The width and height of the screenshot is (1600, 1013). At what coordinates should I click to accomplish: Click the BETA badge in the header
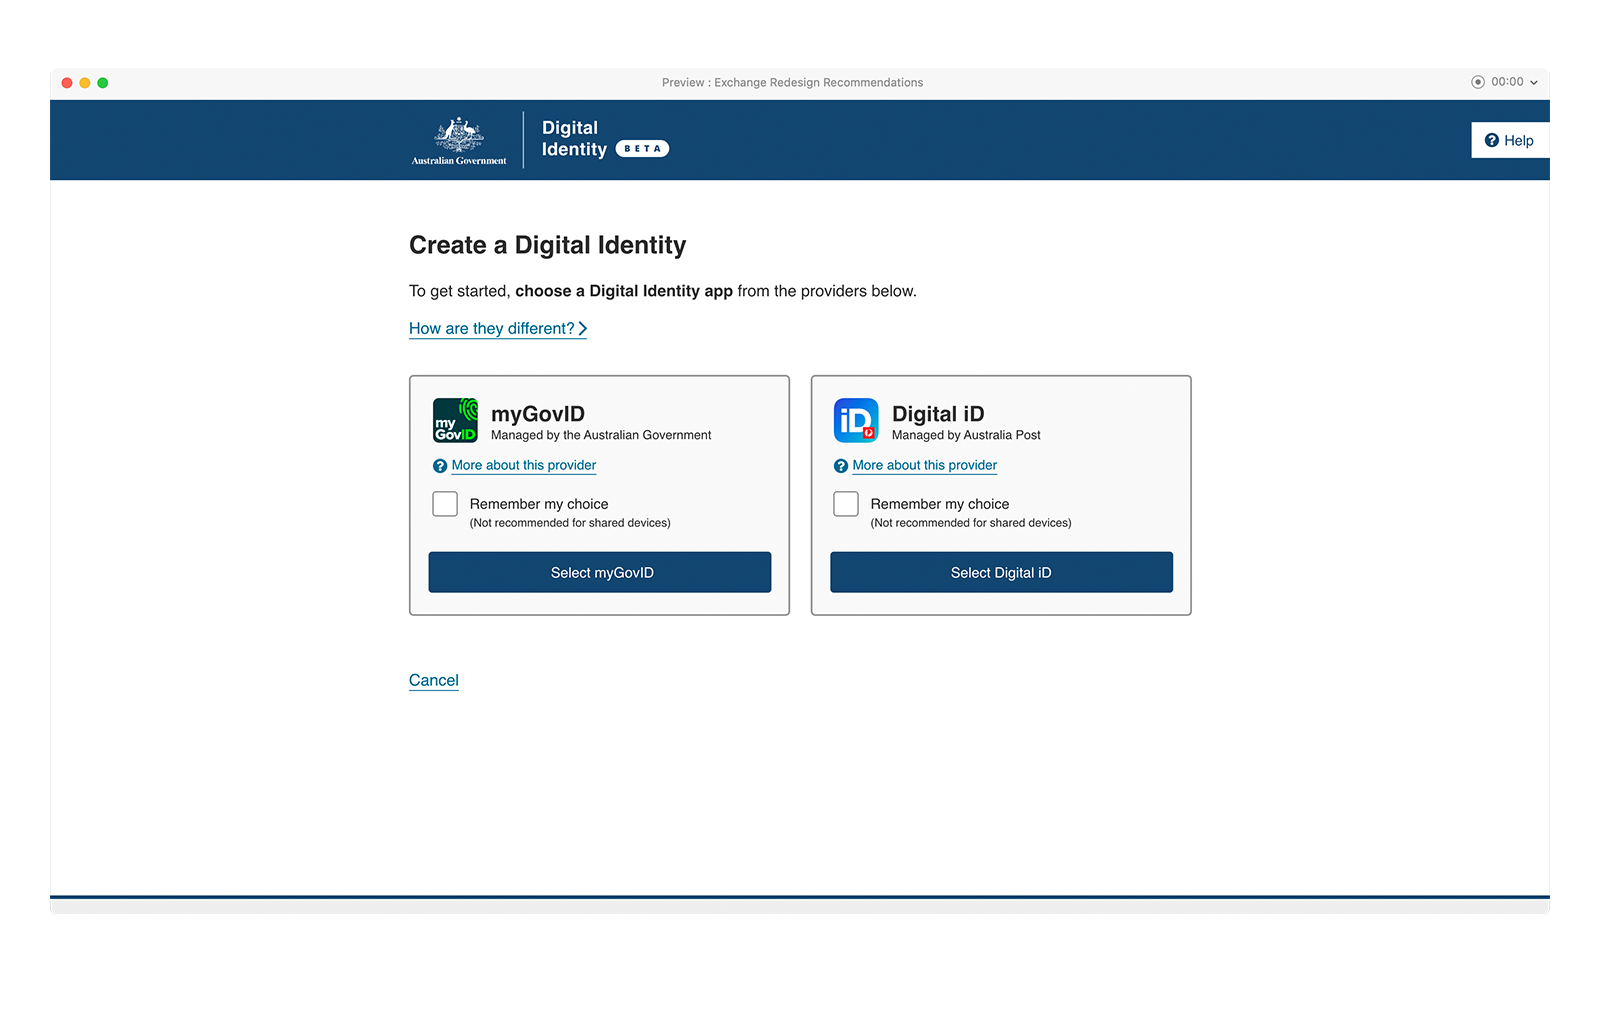tap(642, 149)
